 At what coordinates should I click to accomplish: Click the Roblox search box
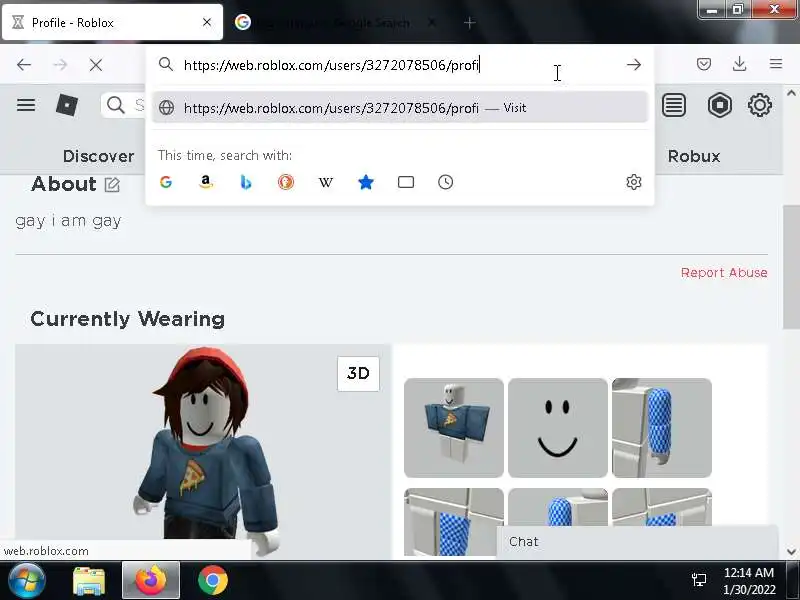(125, 105)
